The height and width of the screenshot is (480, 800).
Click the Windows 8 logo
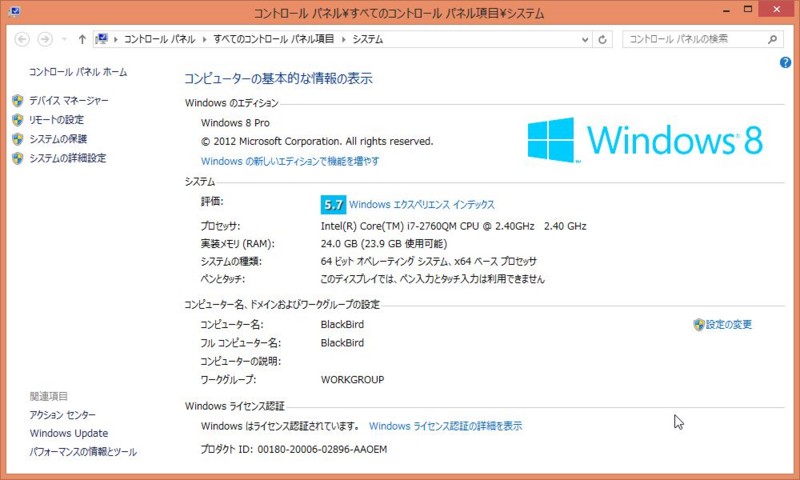[x=645, y=140]
